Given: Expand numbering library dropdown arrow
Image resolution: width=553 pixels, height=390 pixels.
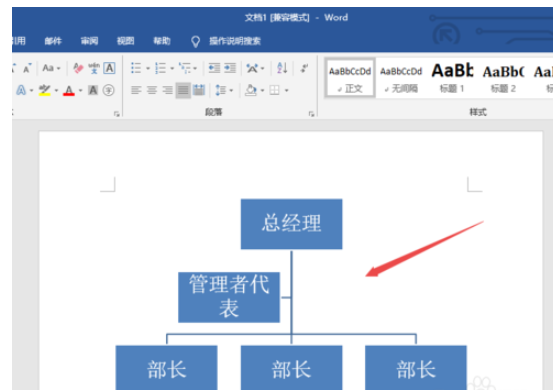Looking at the screenshot, I should click(172, 68).
